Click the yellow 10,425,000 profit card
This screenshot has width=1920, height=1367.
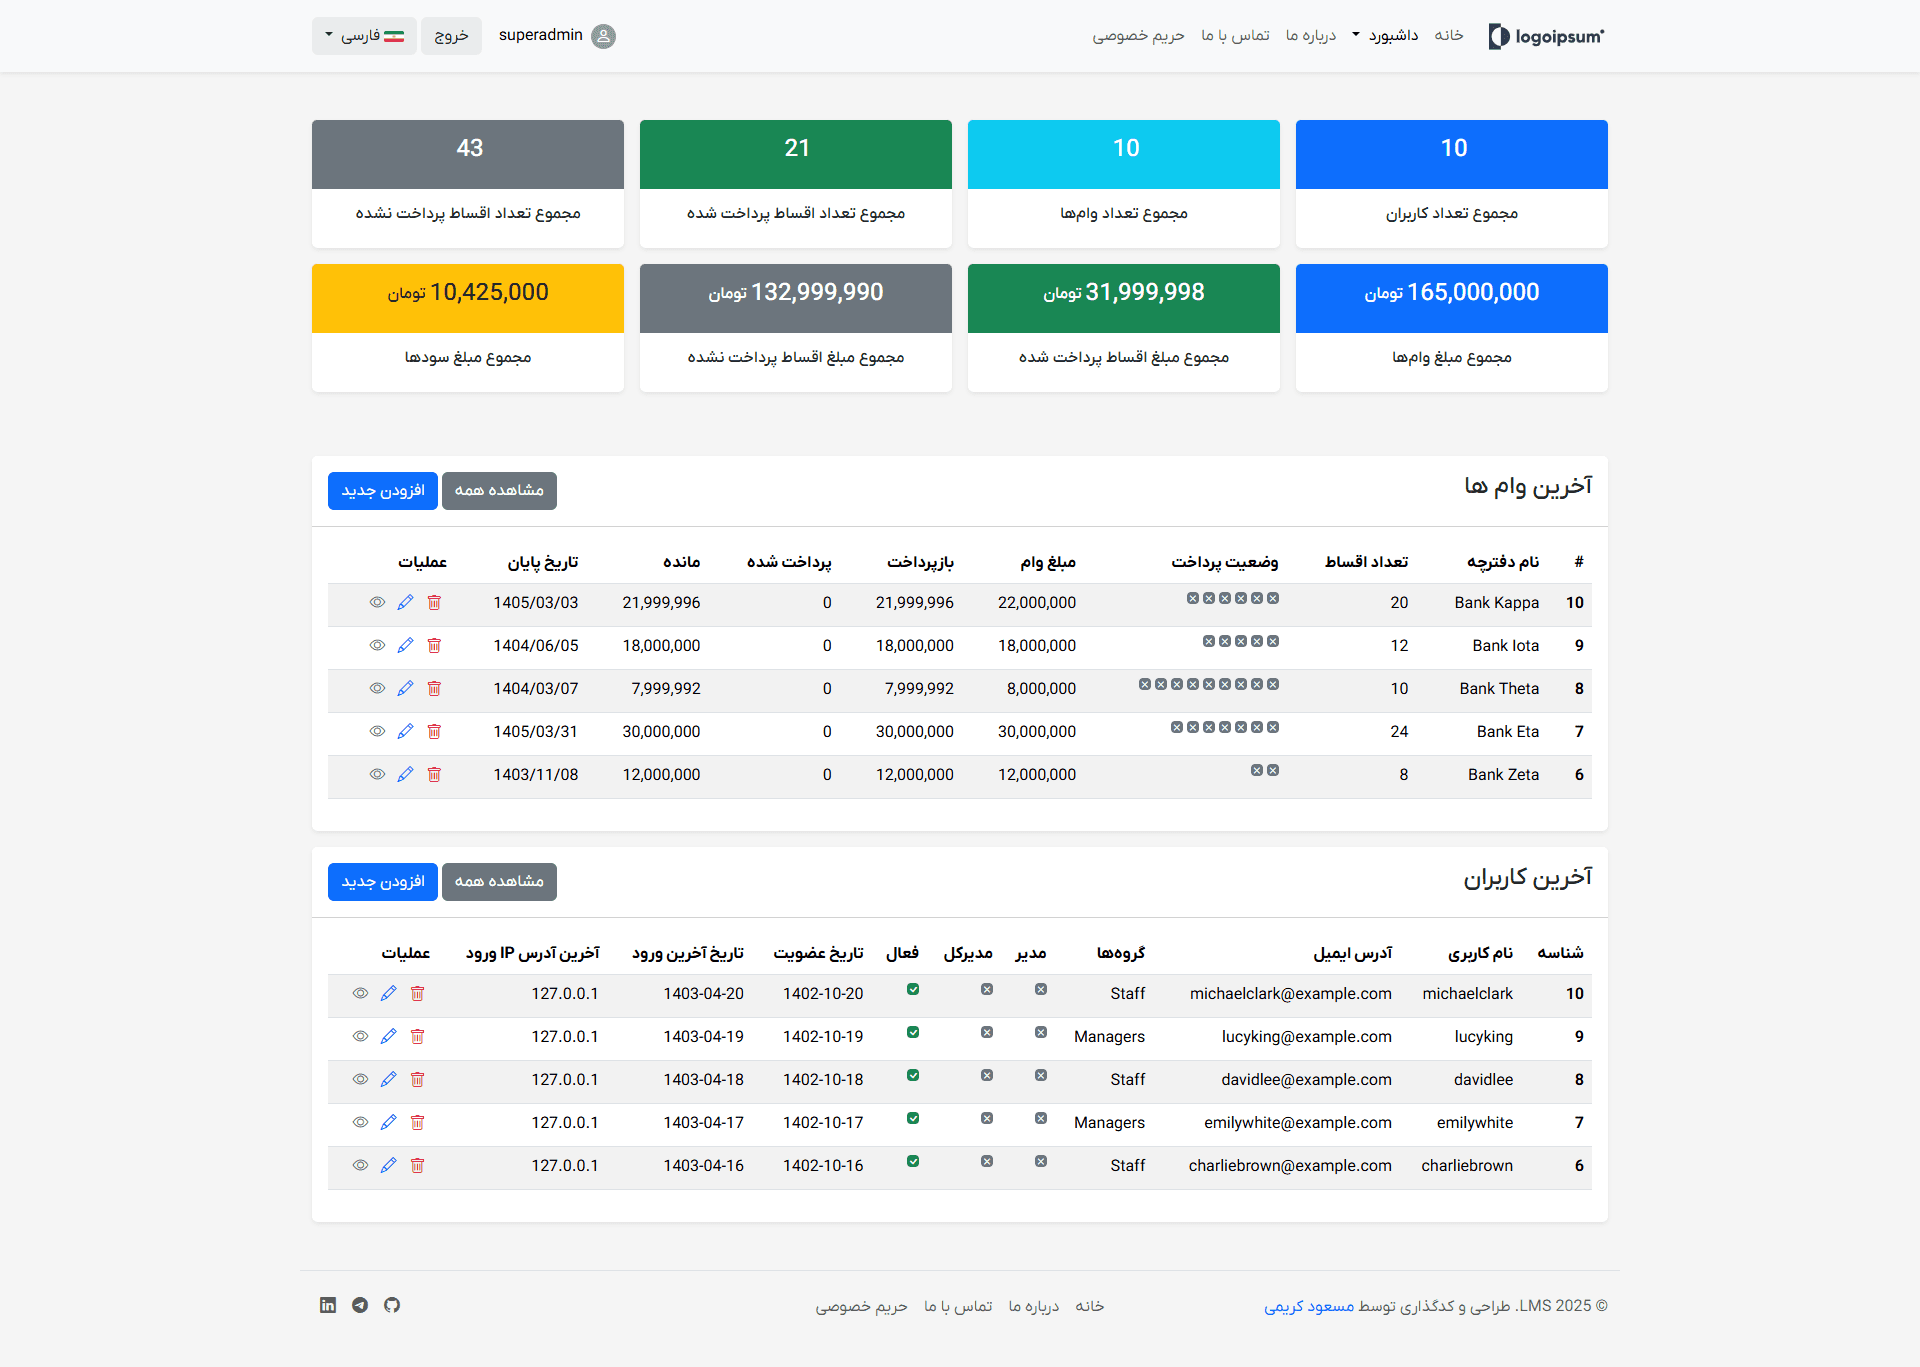tap(468, 328)
